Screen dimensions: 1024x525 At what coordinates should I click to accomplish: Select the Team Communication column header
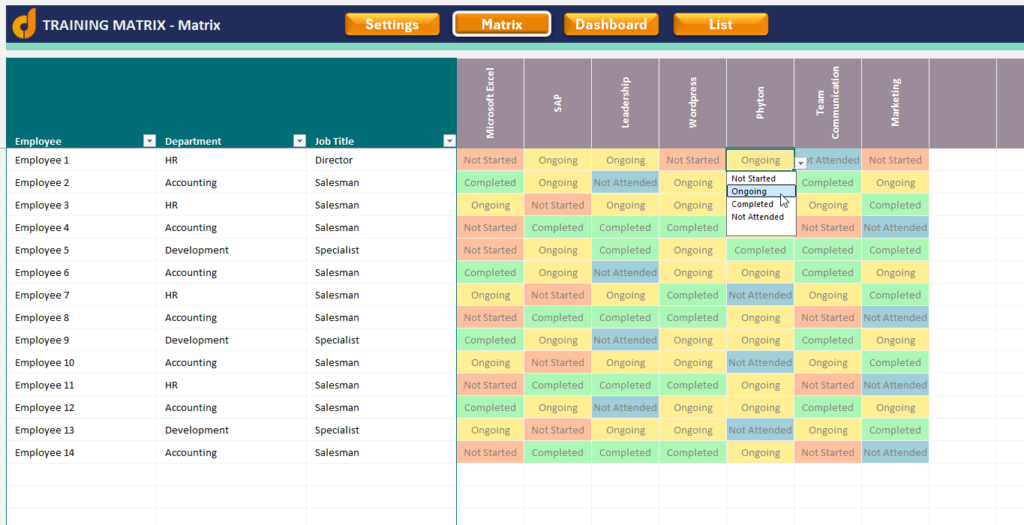(x=828, y=103)
